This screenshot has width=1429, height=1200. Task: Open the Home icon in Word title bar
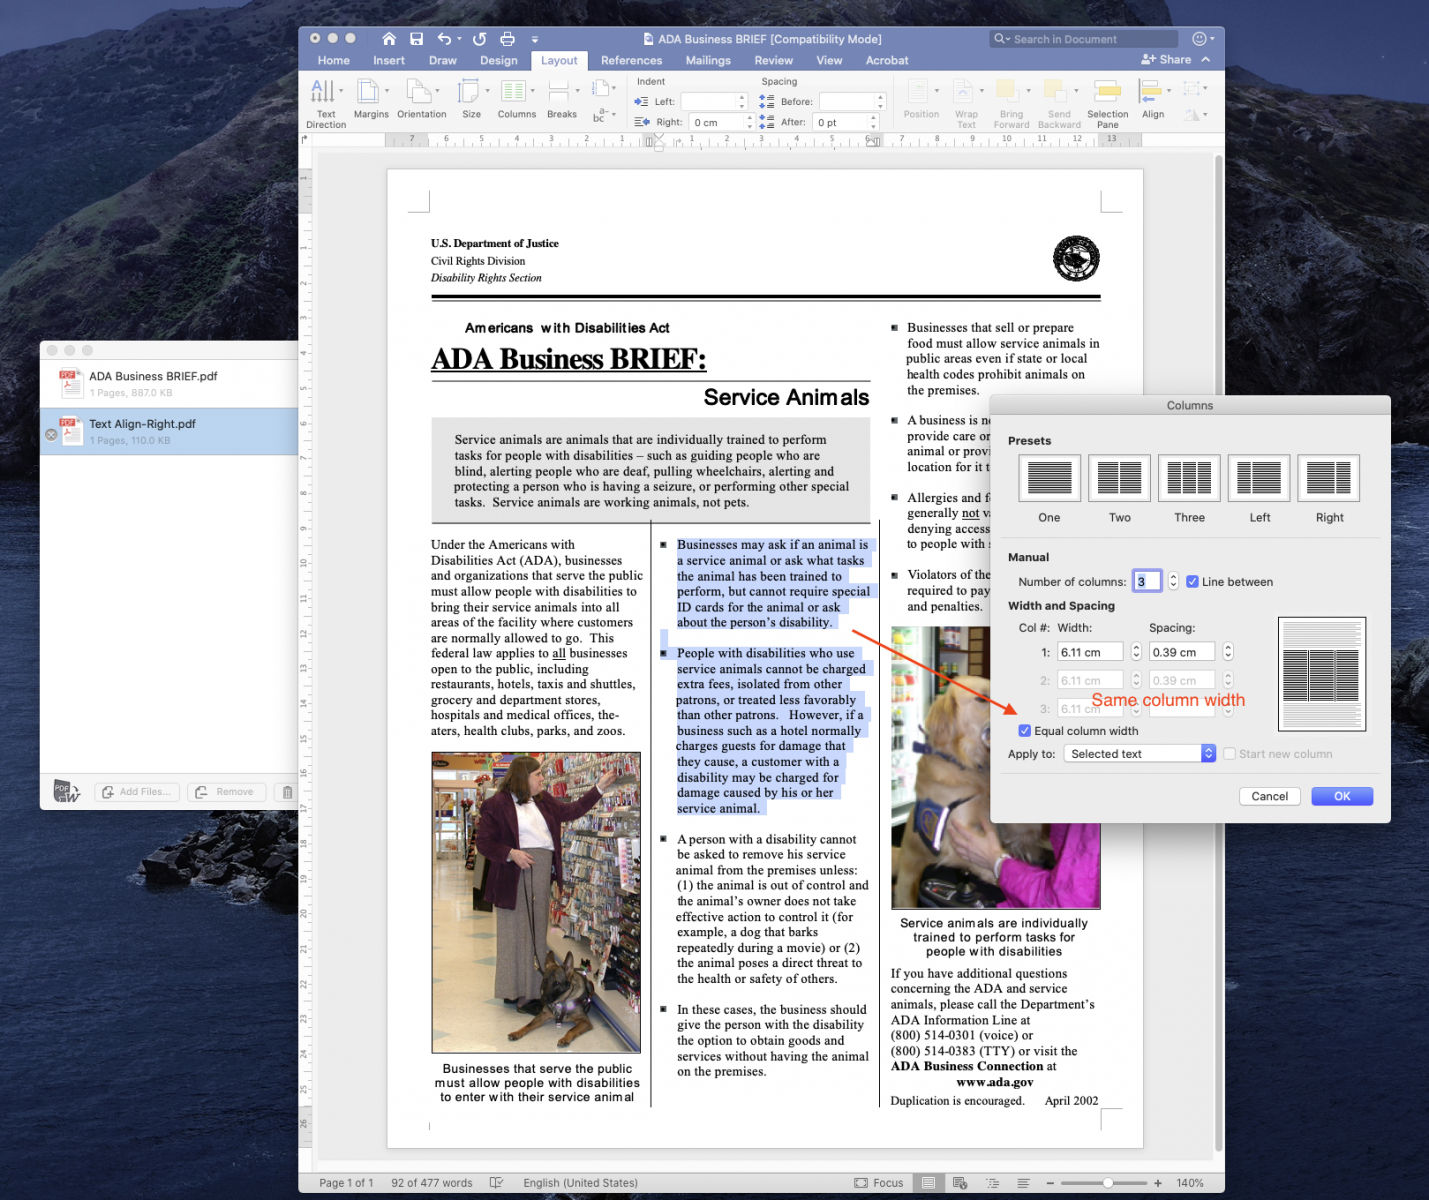(389, 39)
